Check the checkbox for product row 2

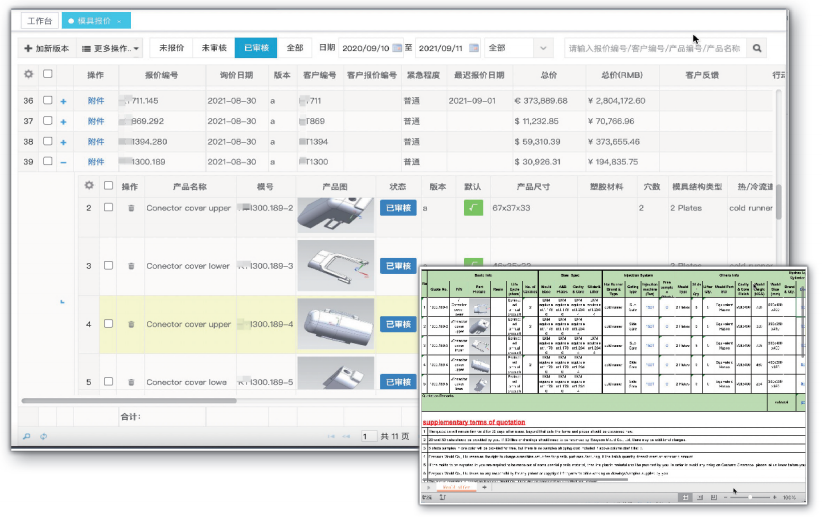tap(109, 208)
